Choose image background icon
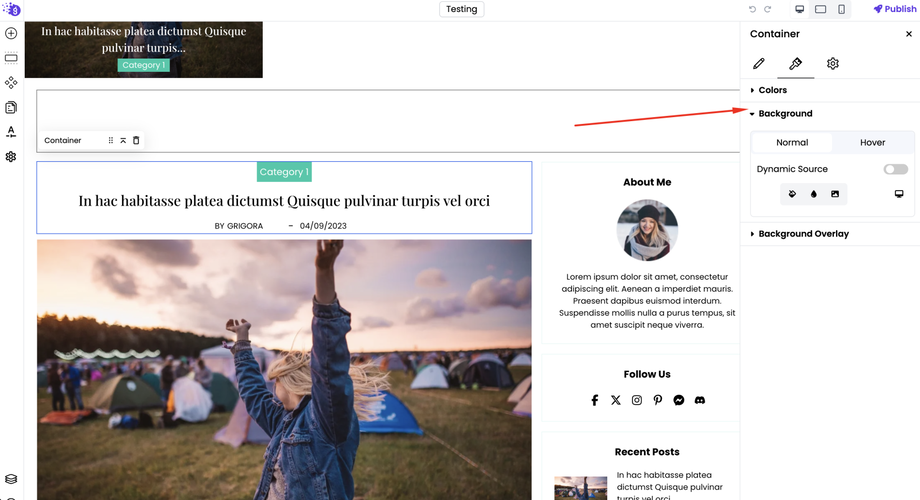Viewport: 920px width, 500px height. (835, 194)
